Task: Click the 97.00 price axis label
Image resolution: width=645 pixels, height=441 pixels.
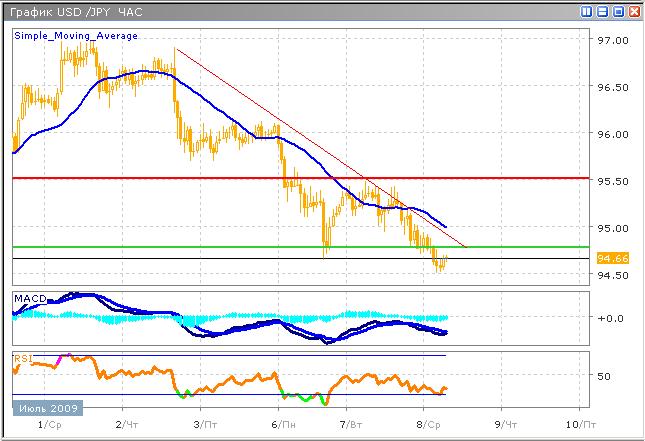Action: tap(611, 41)
